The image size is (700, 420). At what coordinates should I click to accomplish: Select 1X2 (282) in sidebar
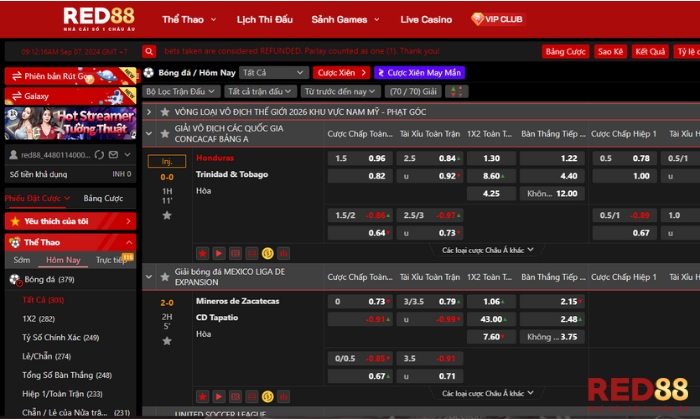(x=39, y=319)
